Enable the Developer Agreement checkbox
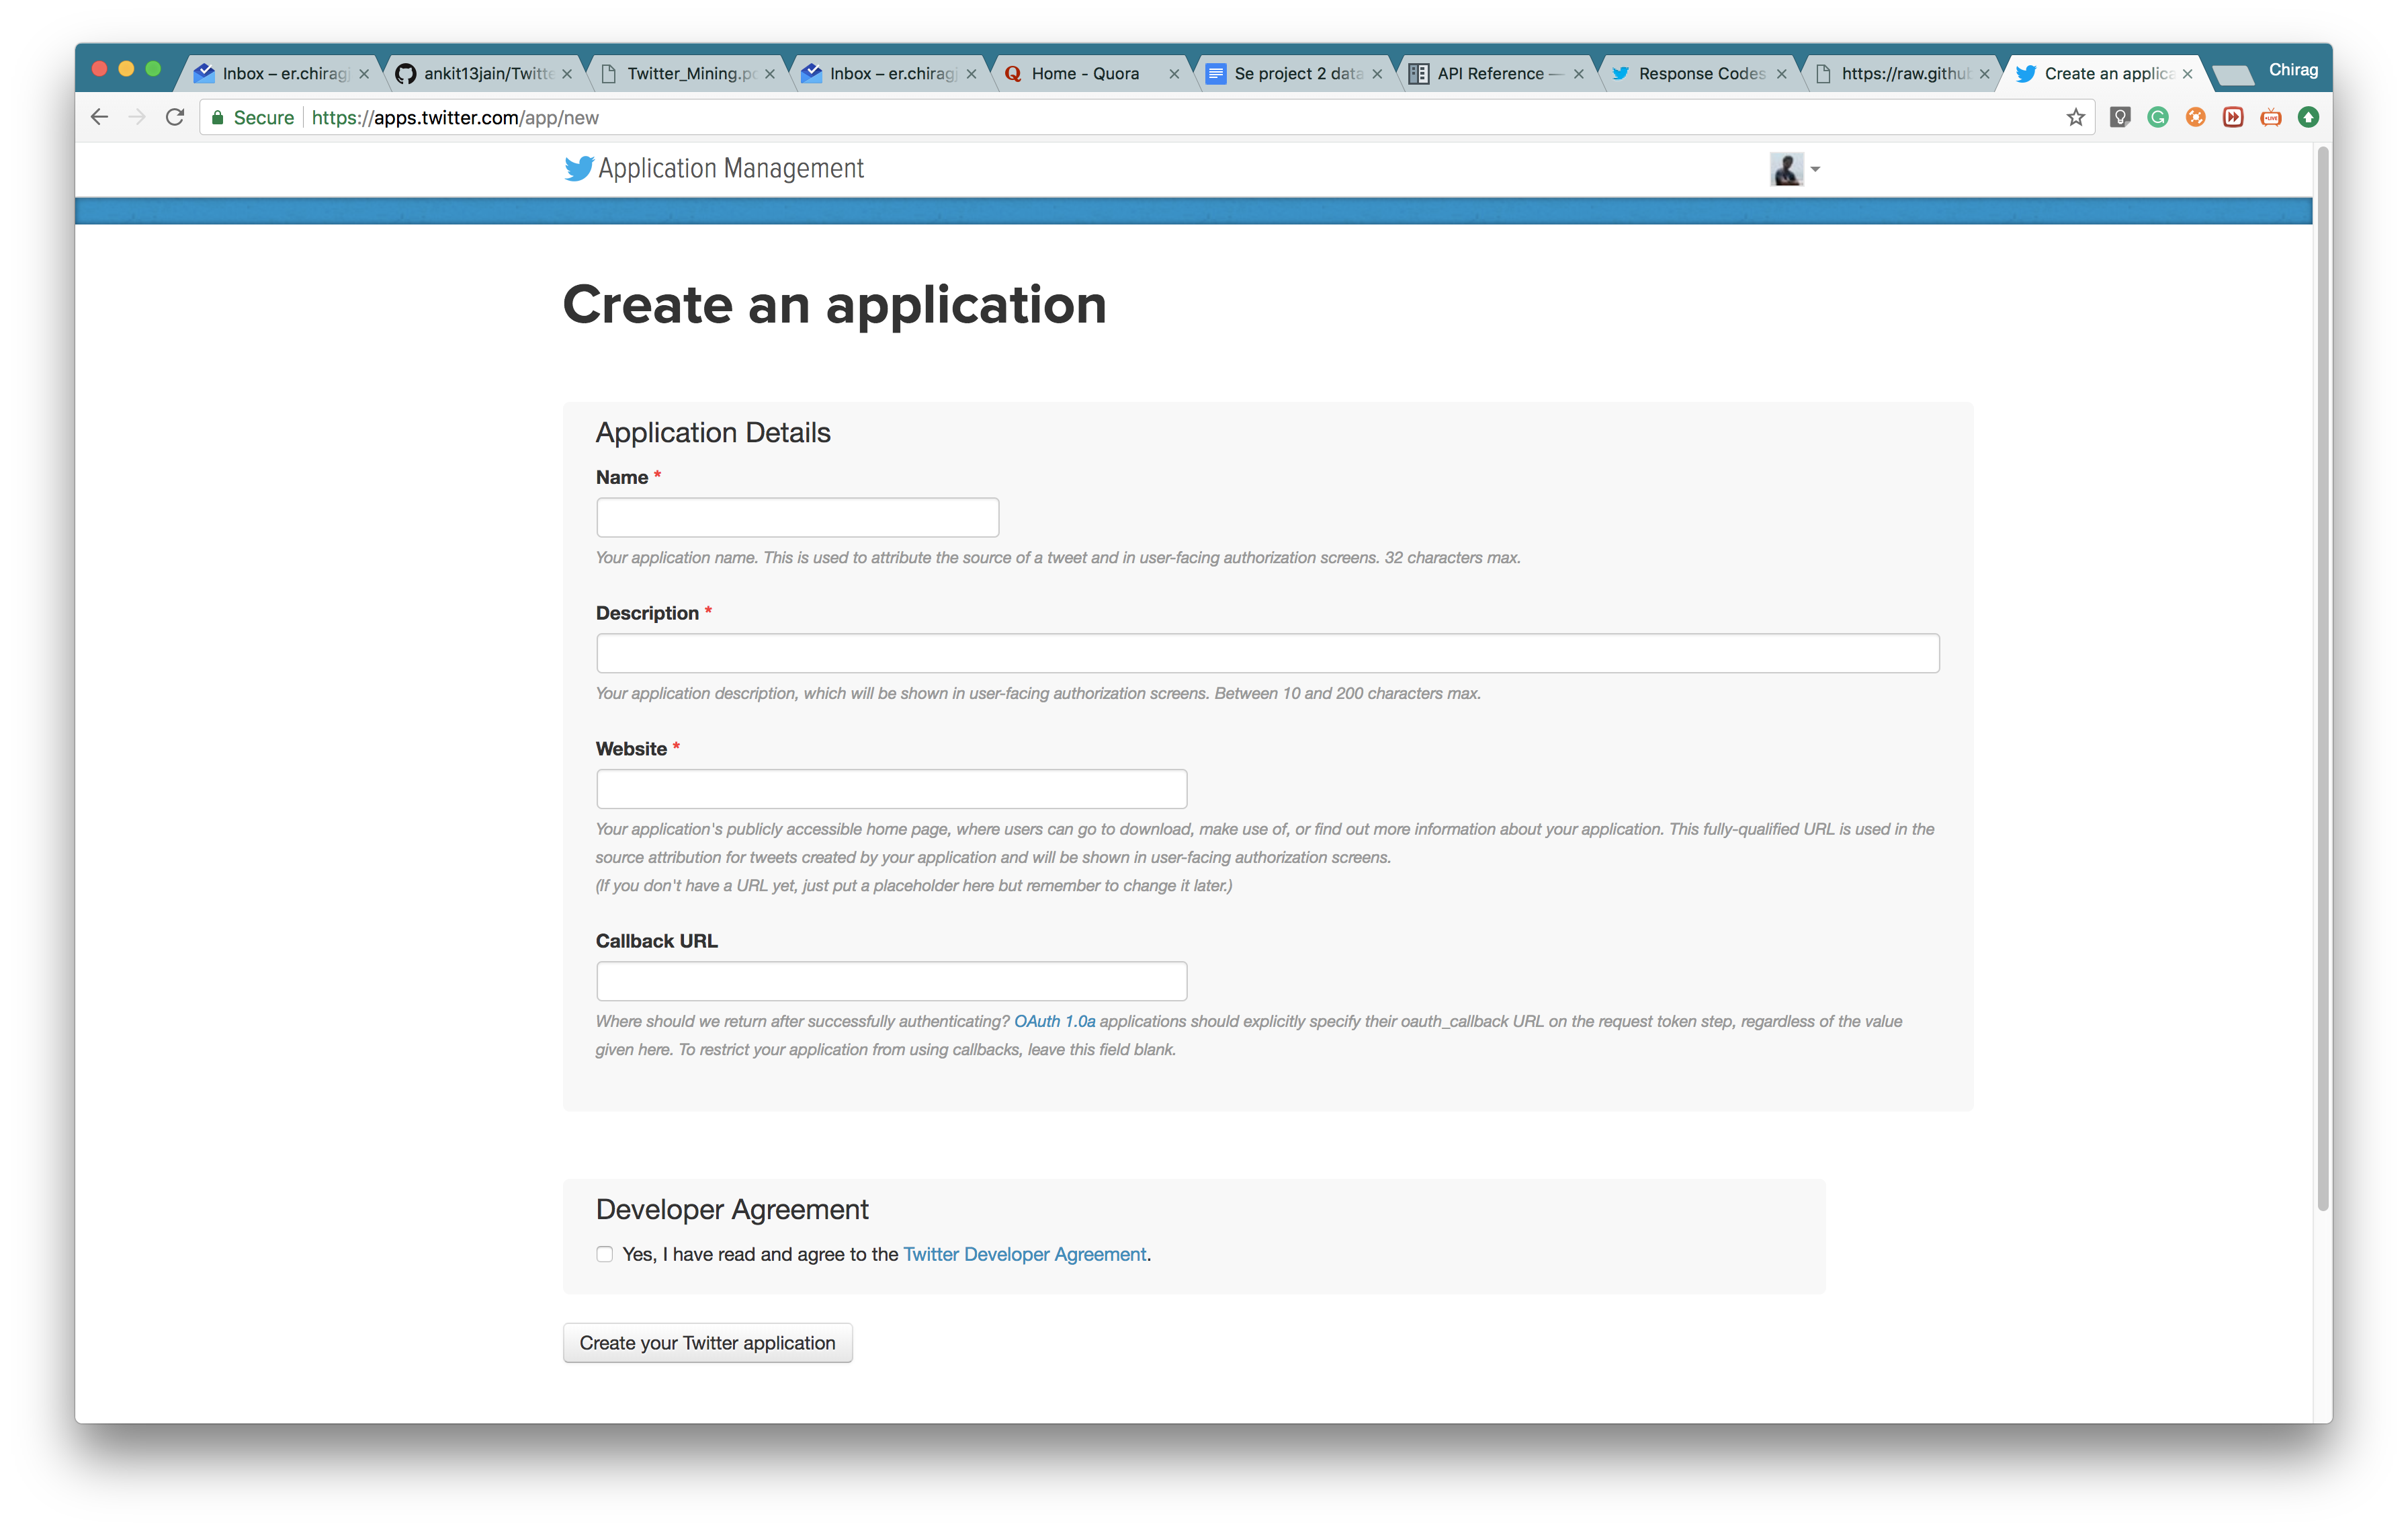The height and width of the screenshot is (1531, 2408). point(605,1253)
